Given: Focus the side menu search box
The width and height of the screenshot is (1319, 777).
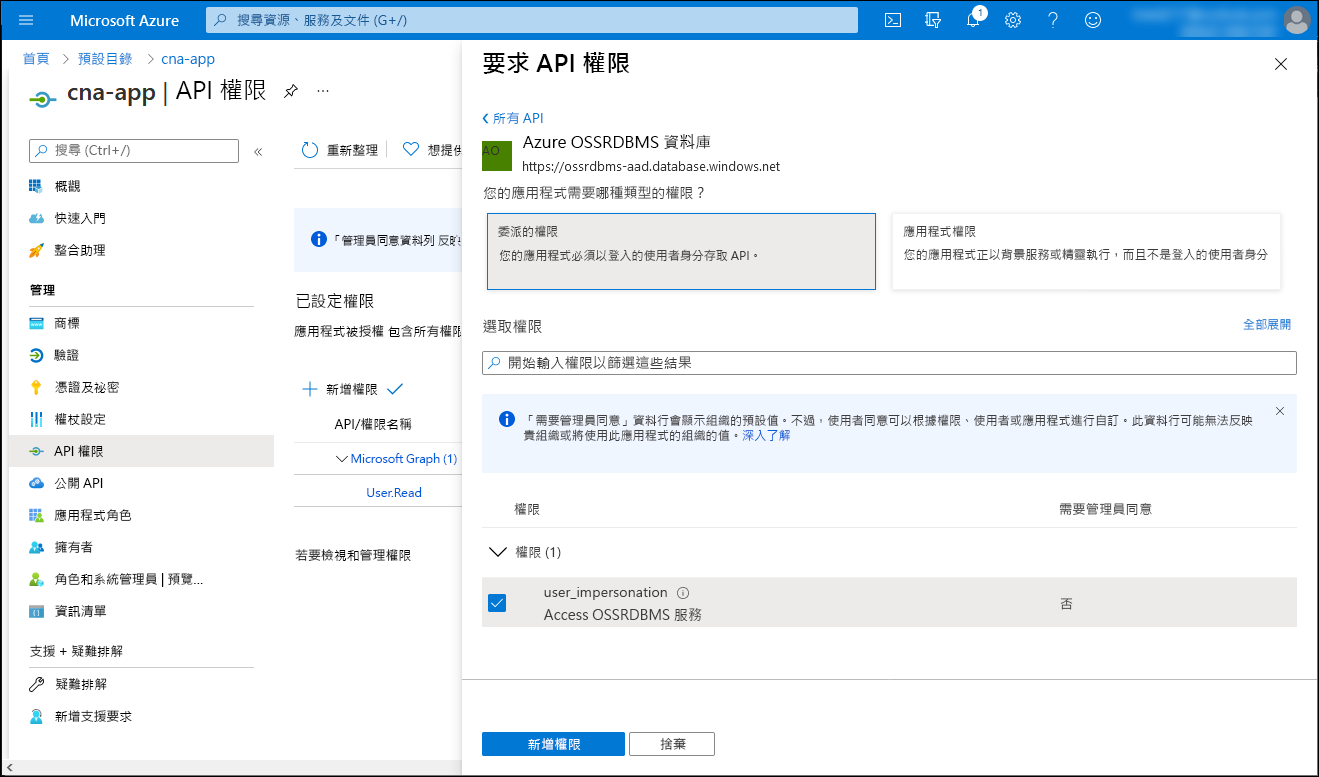Looking at the screenshot, I should click(134, 150).
